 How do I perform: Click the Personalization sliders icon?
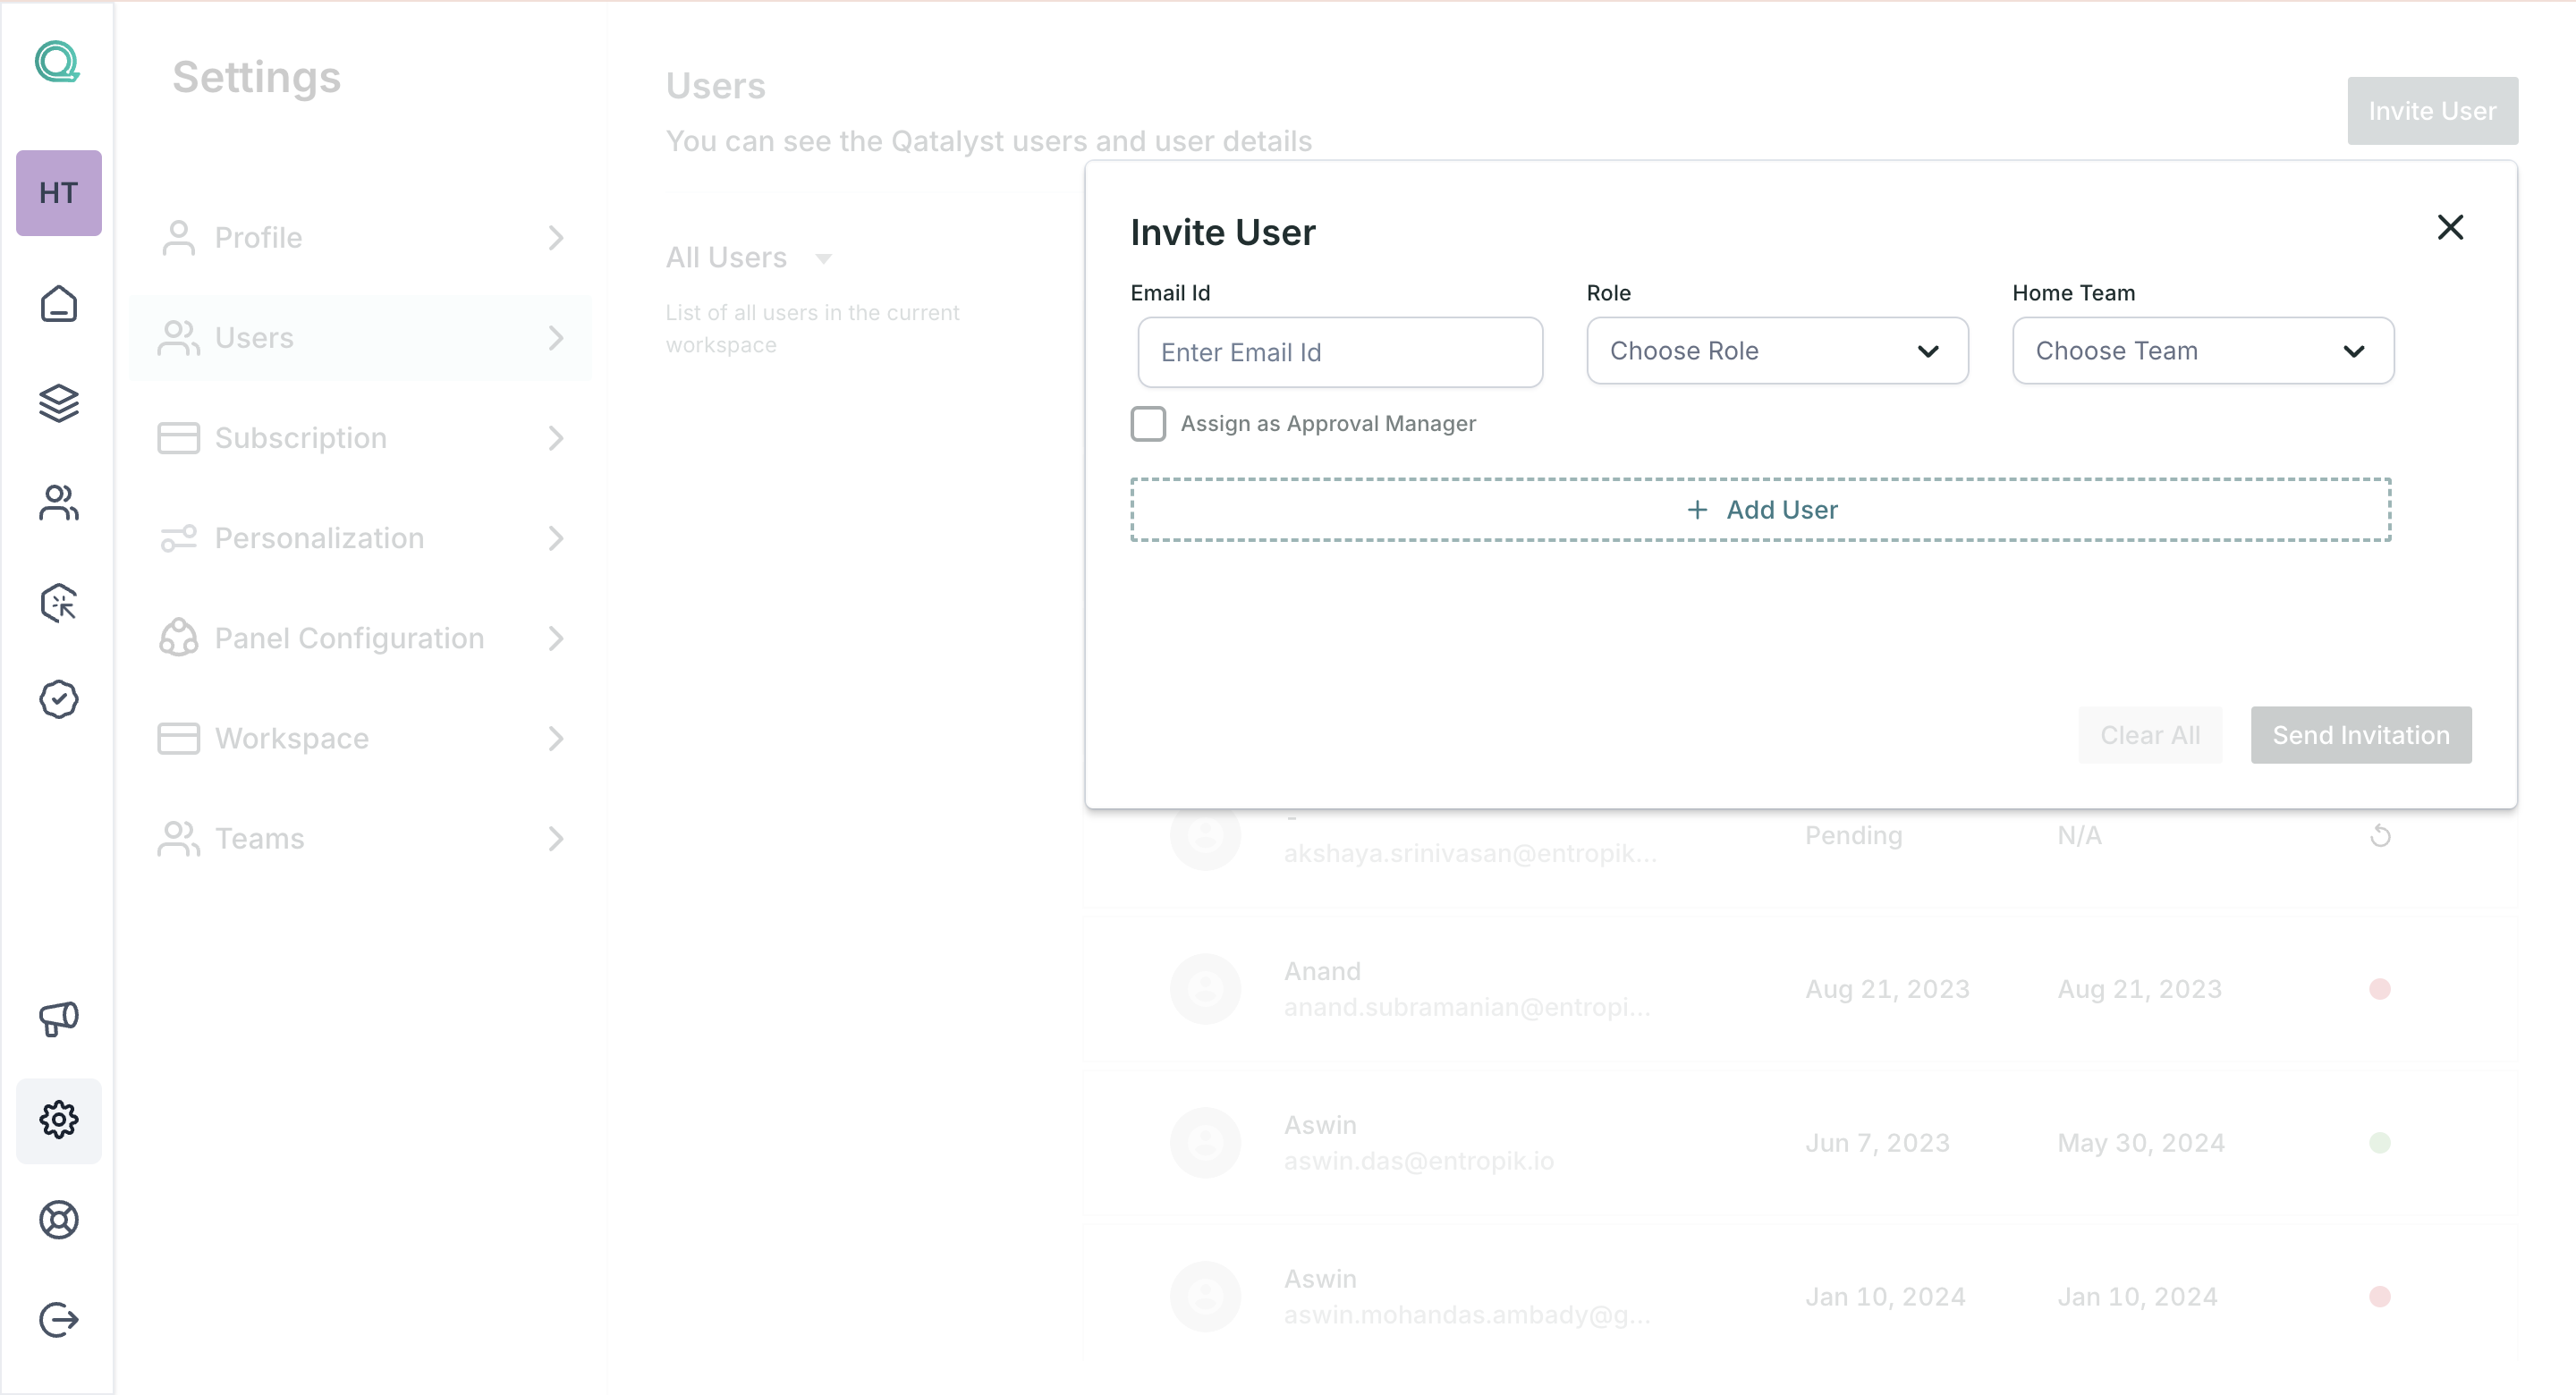[178, 538]
